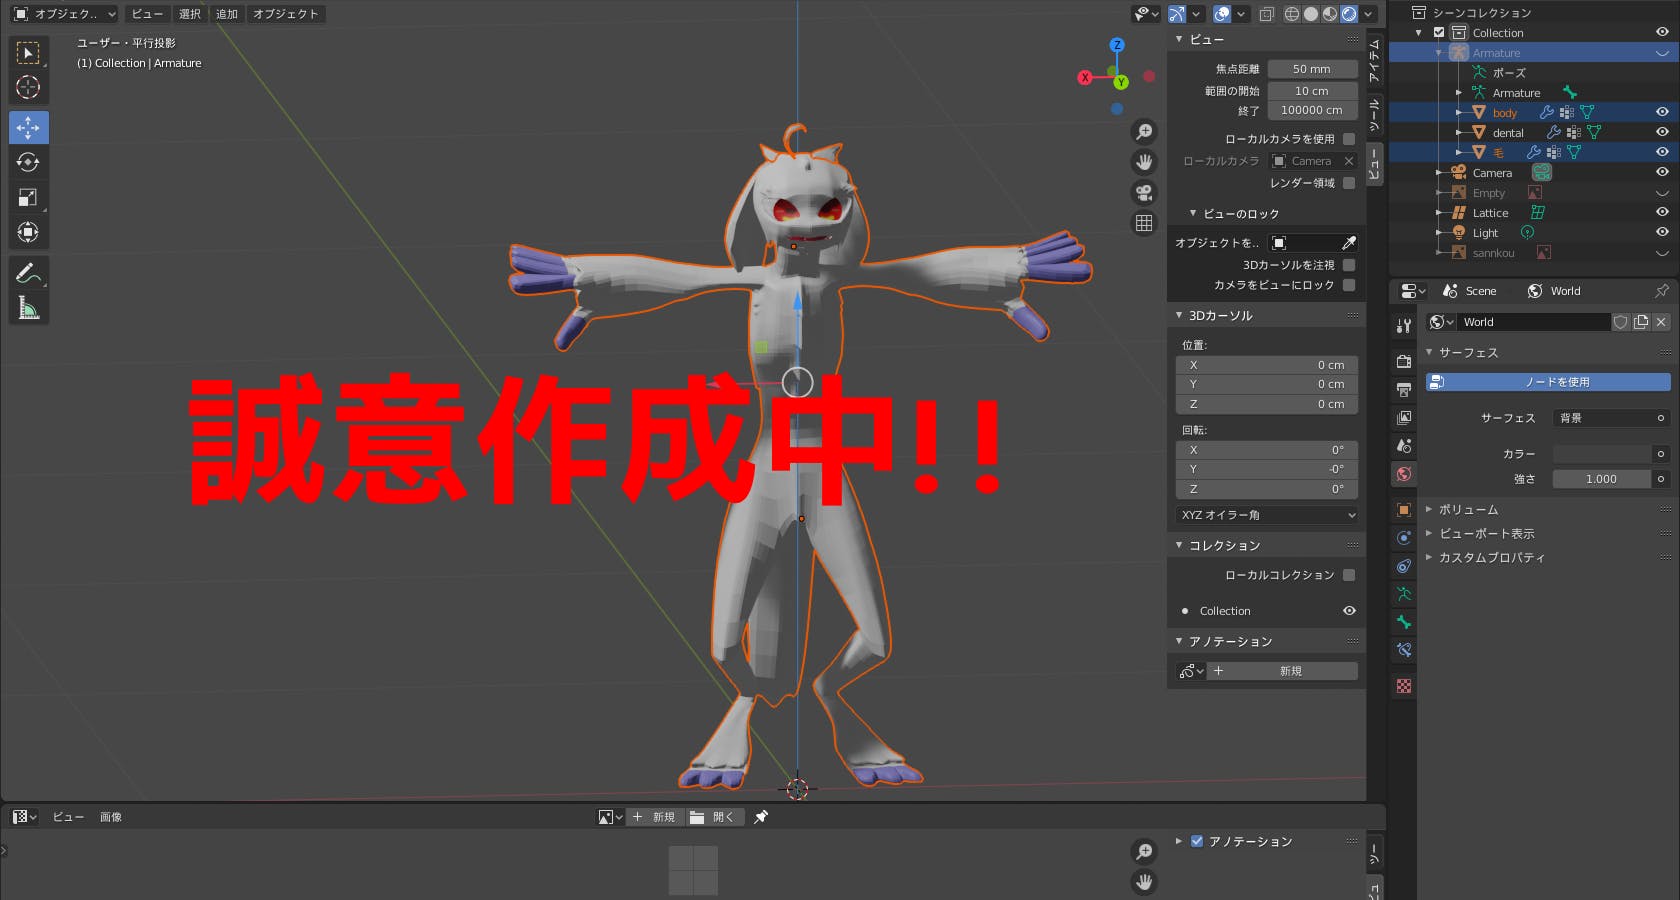Select the Rotate tool in the toolbar
1680x900 pixels.
point(28,162)
